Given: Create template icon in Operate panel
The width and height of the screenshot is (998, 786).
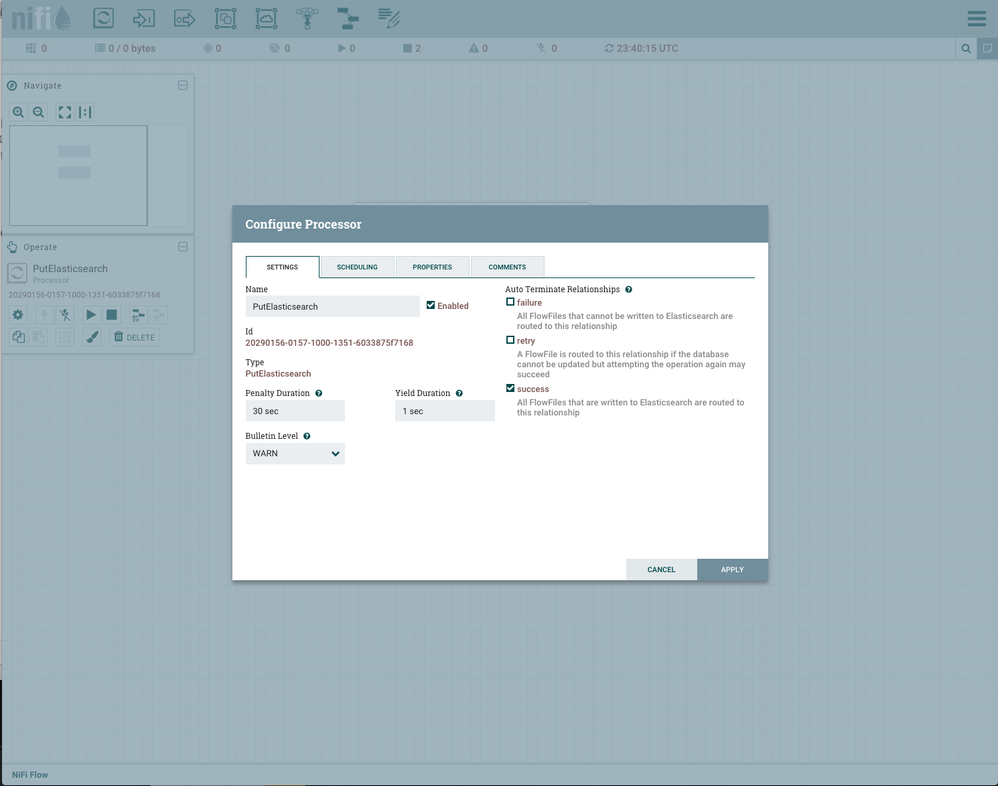Looking at the screenshot, I should pyautogui.click(x=138, y=314).
